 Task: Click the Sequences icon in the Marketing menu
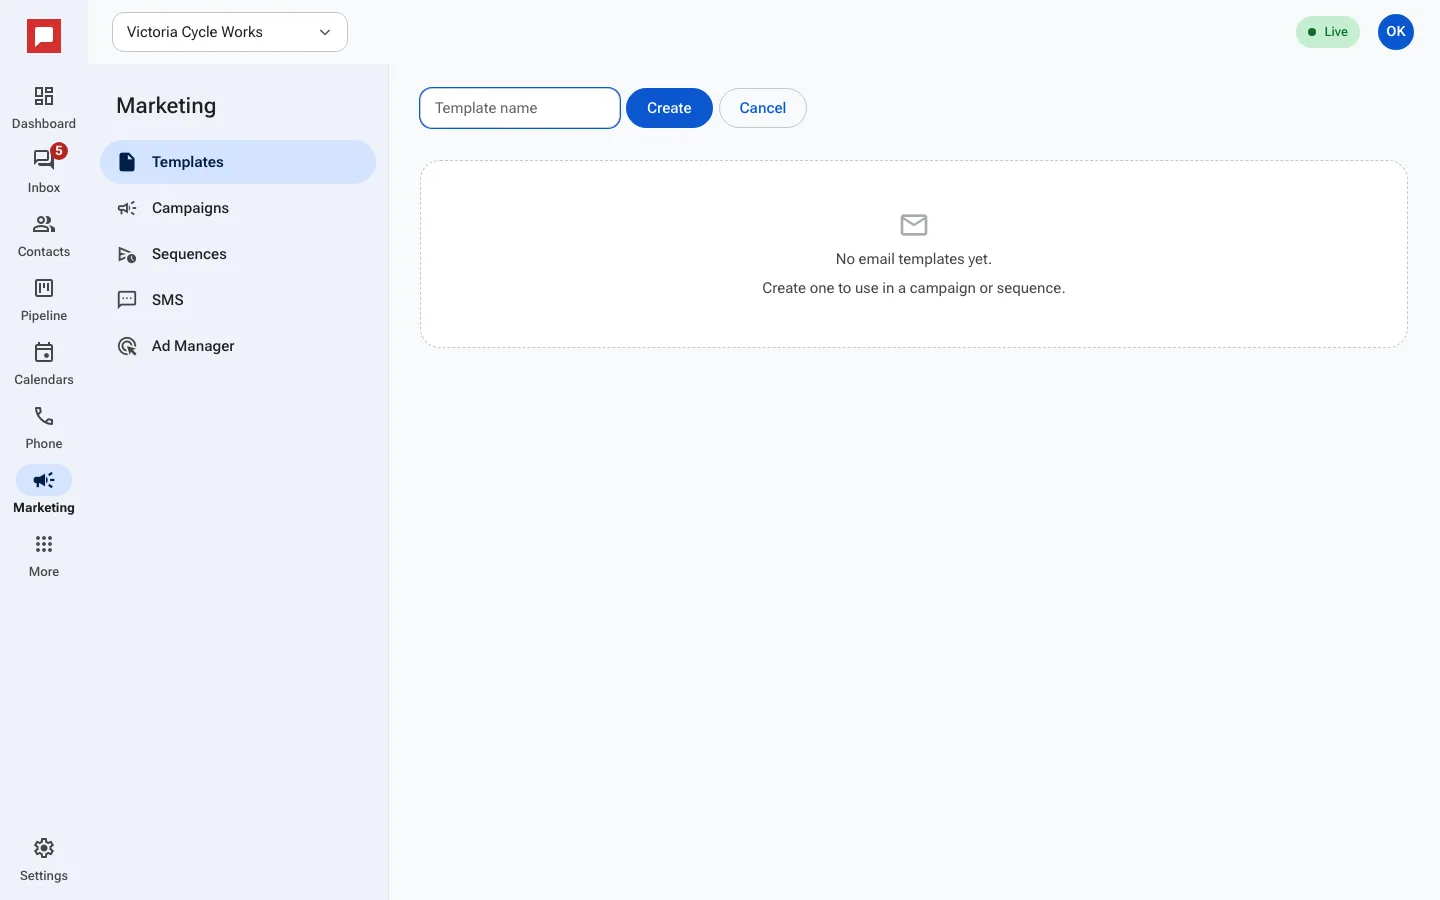point(127,254)
